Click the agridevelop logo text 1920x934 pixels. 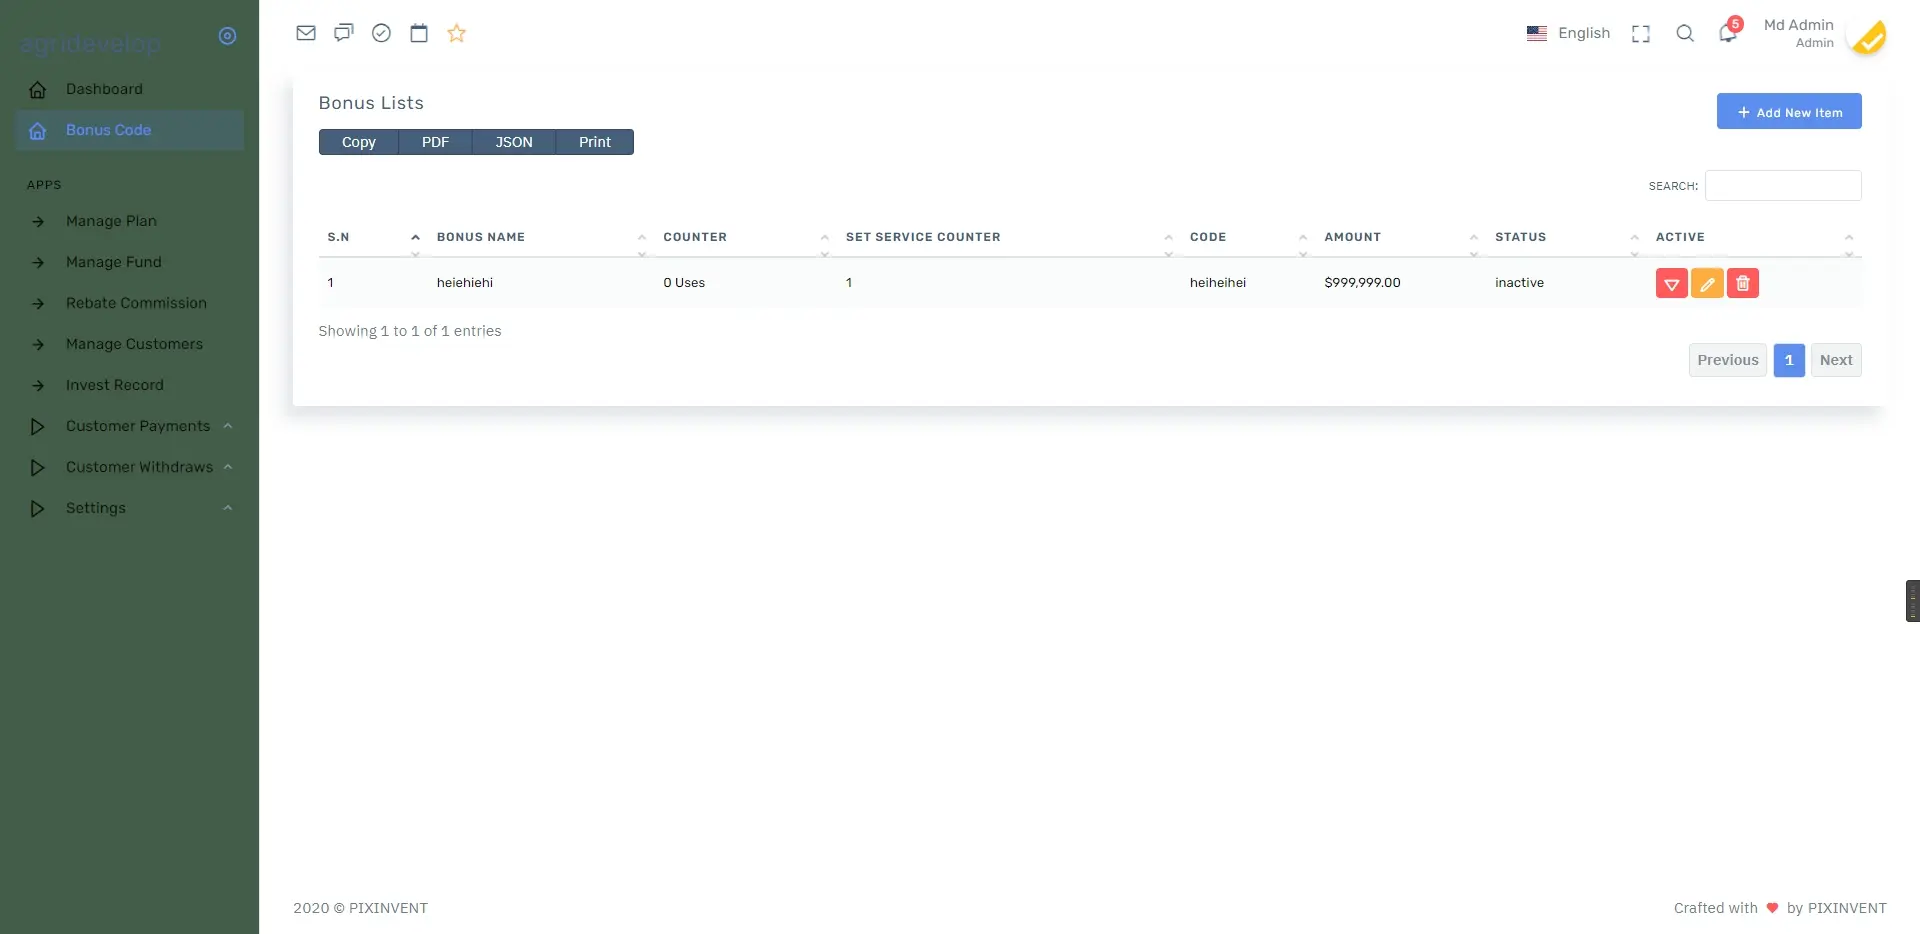(90, 45)
